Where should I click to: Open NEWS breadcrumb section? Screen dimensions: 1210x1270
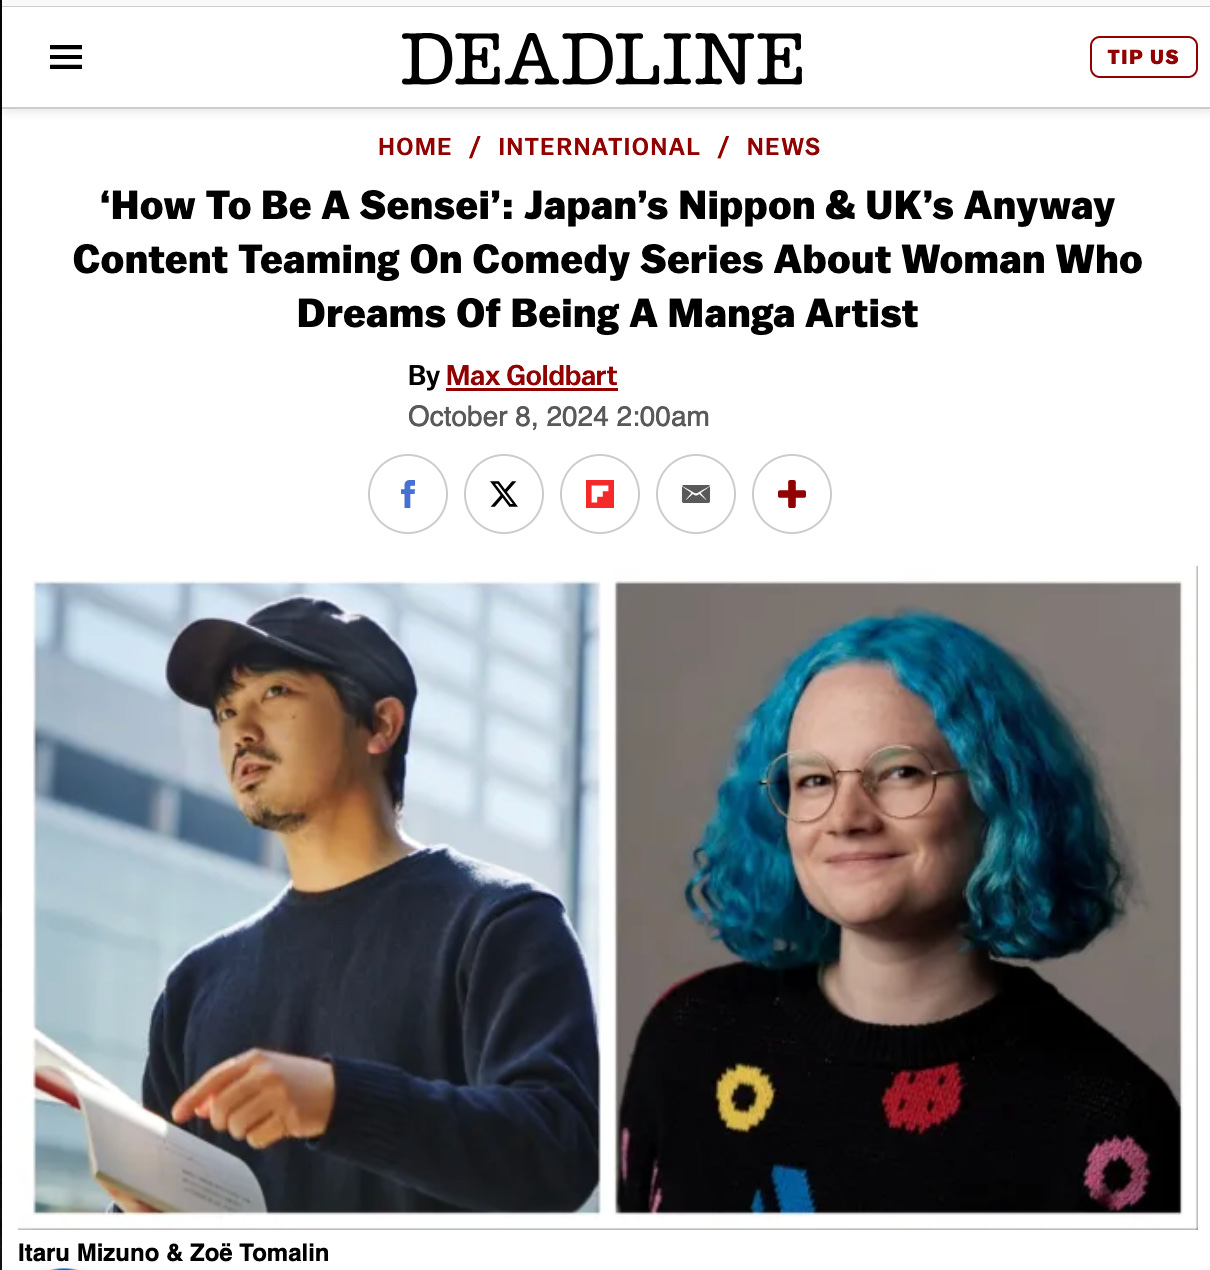point(784,147)
